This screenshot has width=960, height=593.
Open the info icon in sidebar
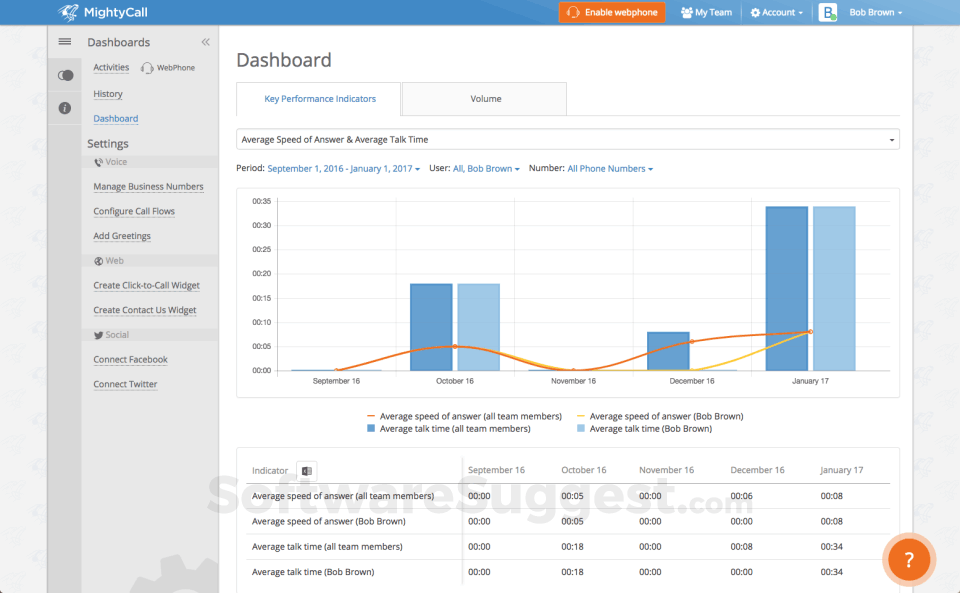[x=65, y=108]
